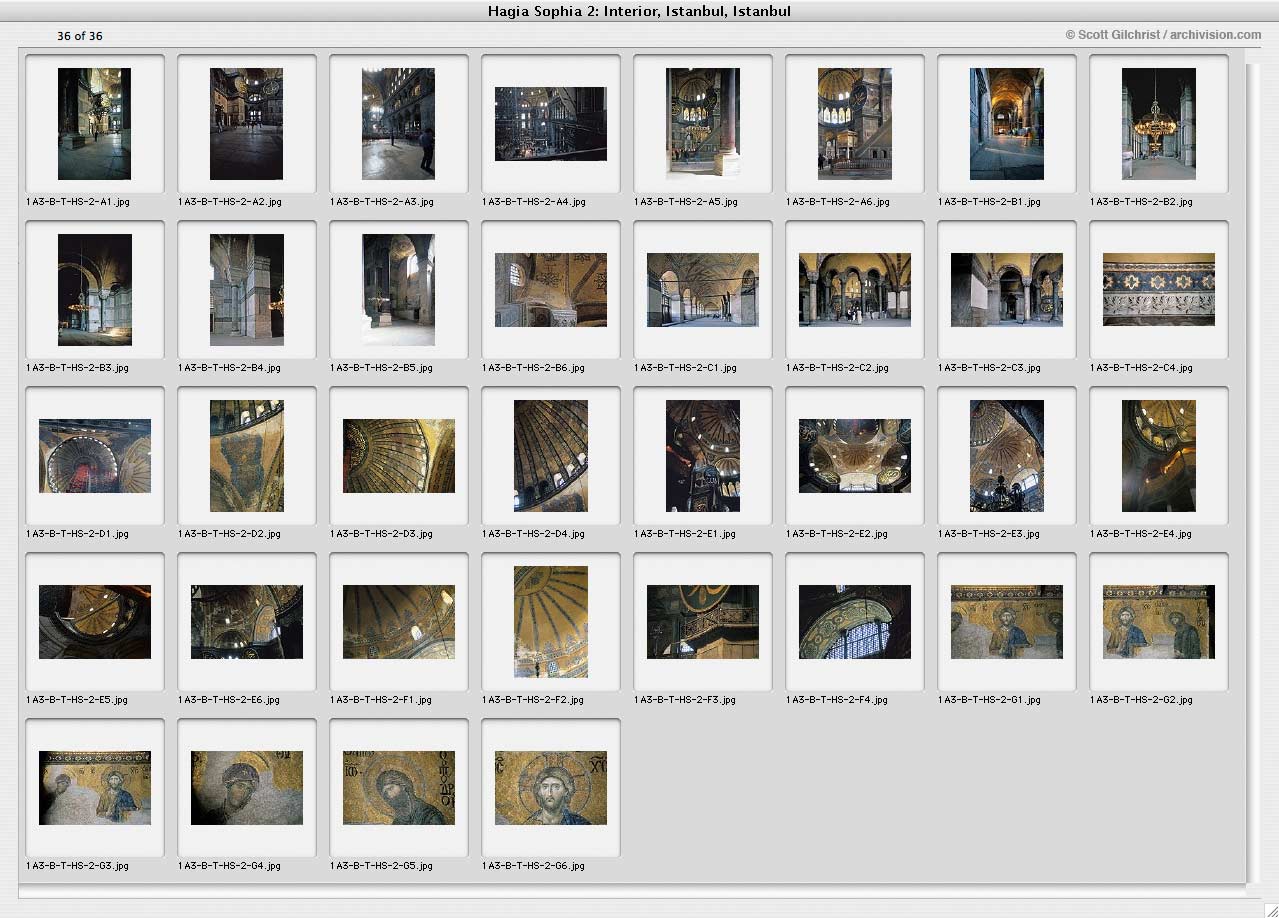Click filename label 1A3-B-T-HS-2-G6.jpg
This screenshot has width=1279, height=918.
534,866
